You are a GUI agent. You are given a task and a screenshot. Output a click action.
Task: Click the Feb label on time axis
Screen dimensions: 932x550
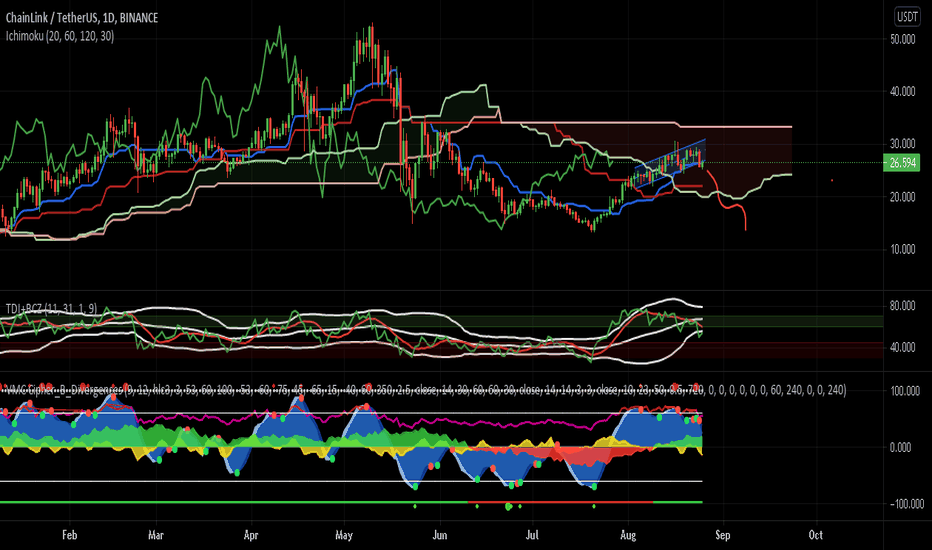click(70, 535)
